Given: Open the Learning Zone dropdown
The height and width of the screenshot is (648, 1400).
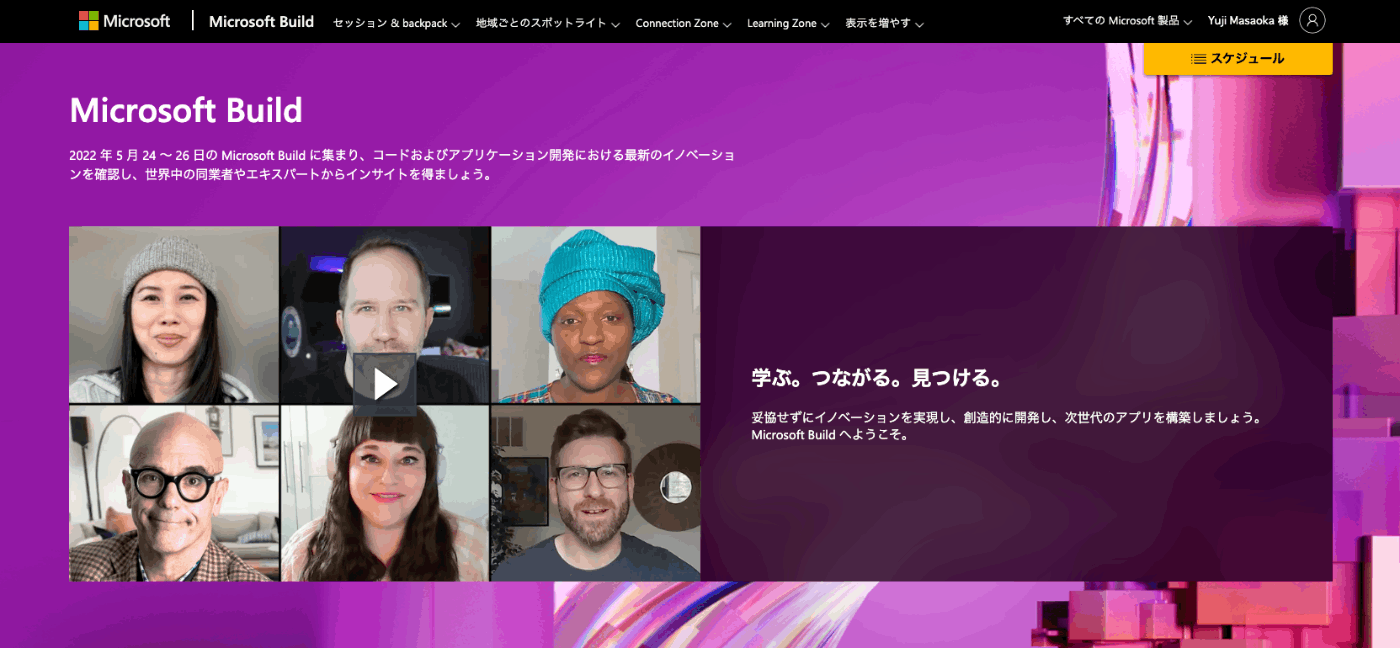Looking at the screenshot, I should [788, 23].
